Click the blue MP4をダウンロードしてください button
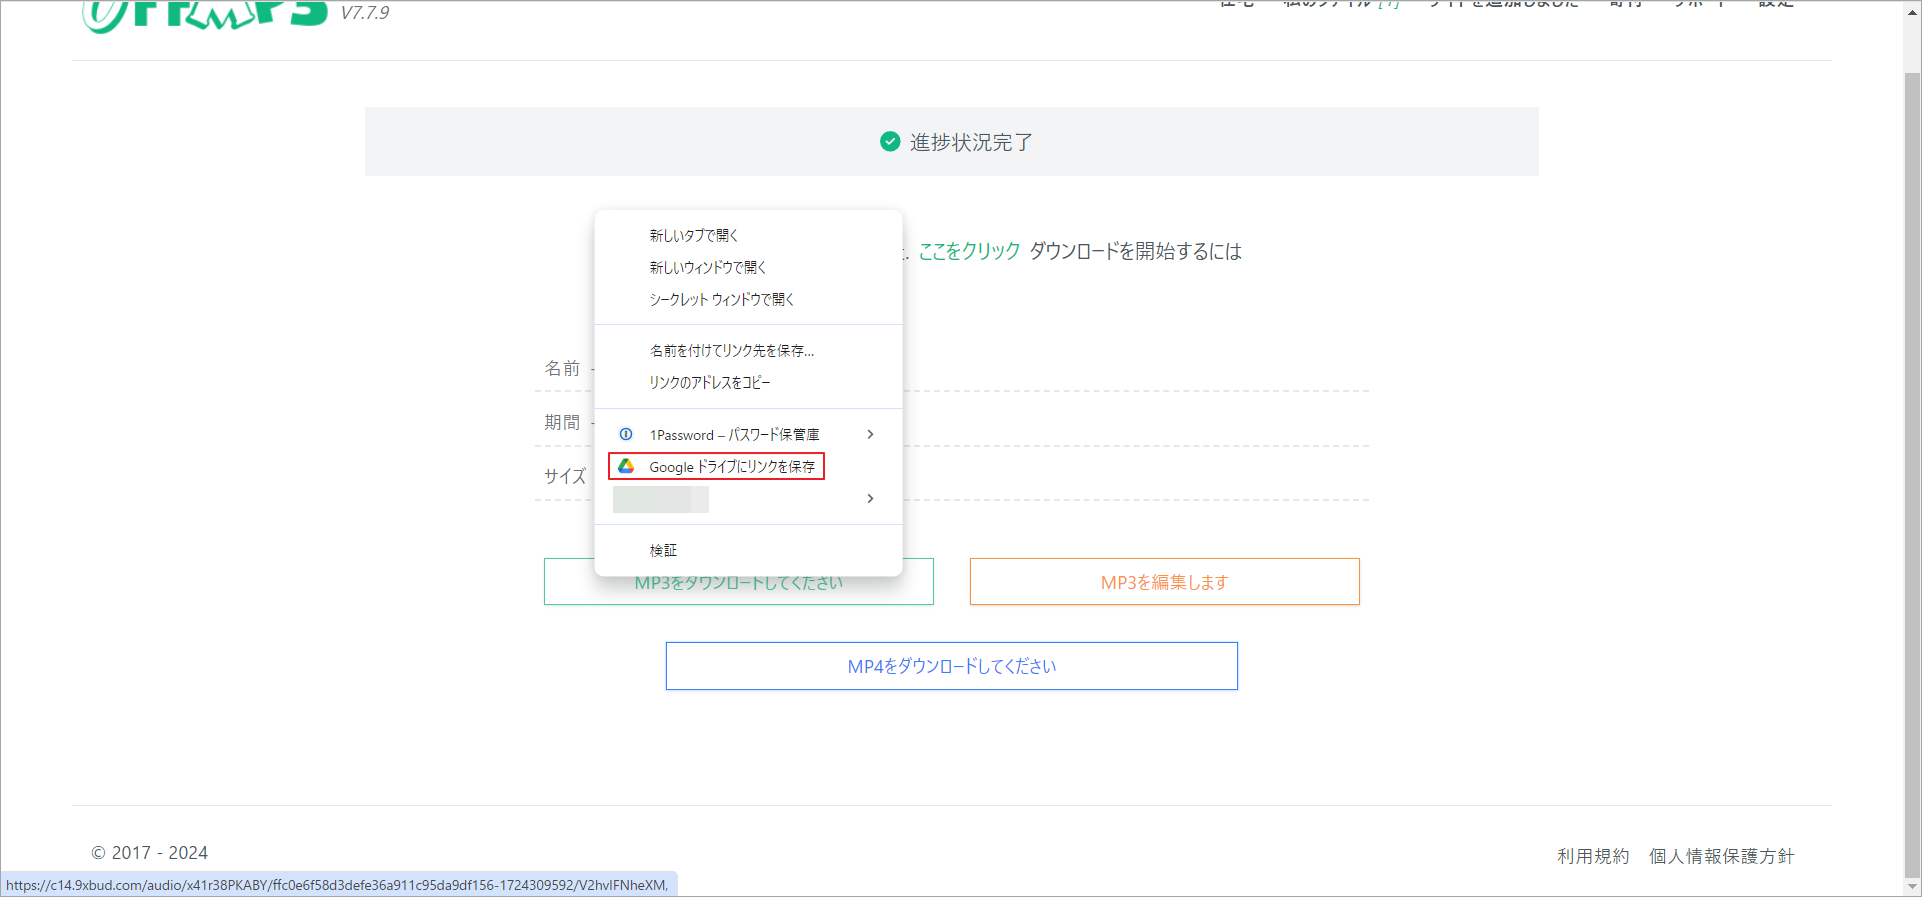The height and width of the screenshot is (897, 1922). click(x=952, y=666)
